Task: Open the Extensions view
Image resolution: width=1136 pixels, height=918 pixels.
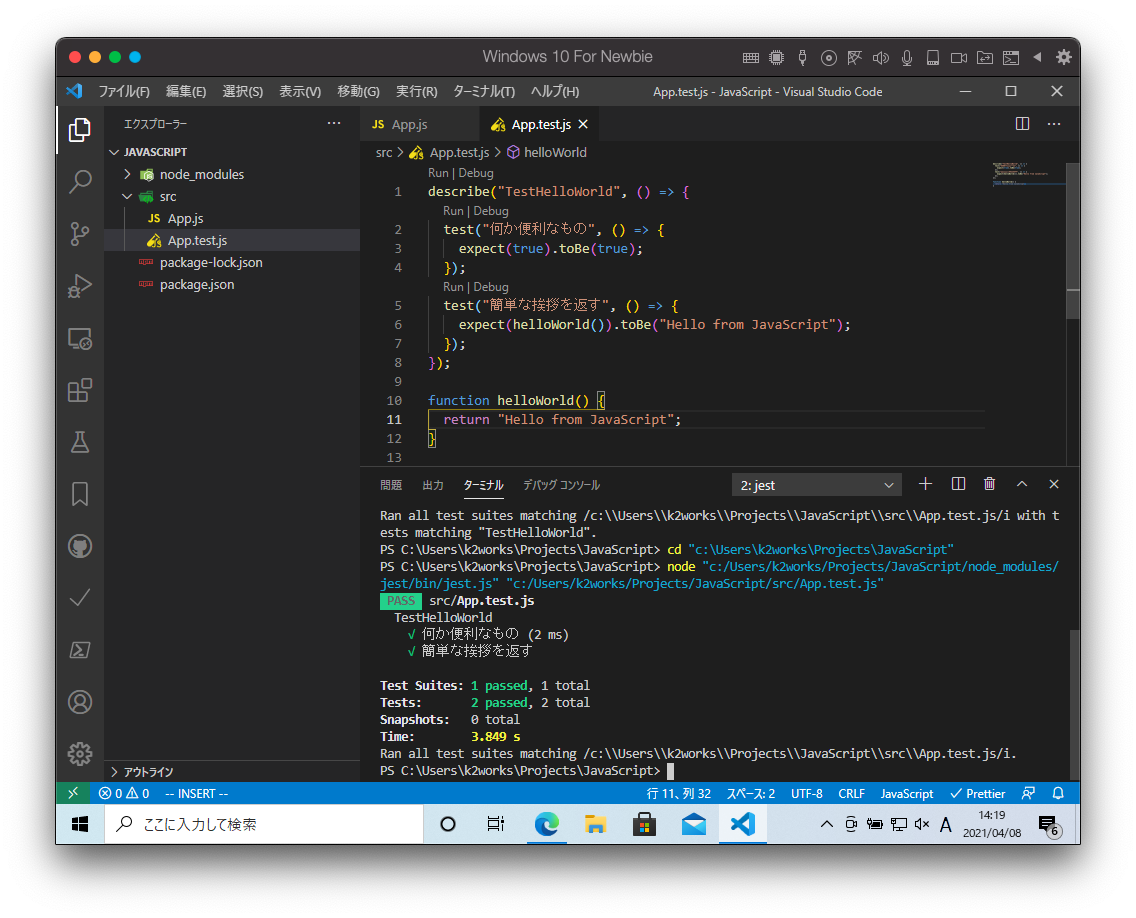Action: click(80, 390)
